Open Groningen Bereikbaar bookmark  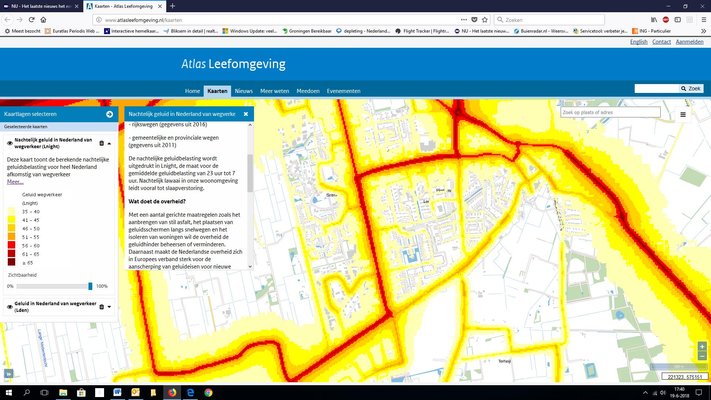tap(307, 31)
